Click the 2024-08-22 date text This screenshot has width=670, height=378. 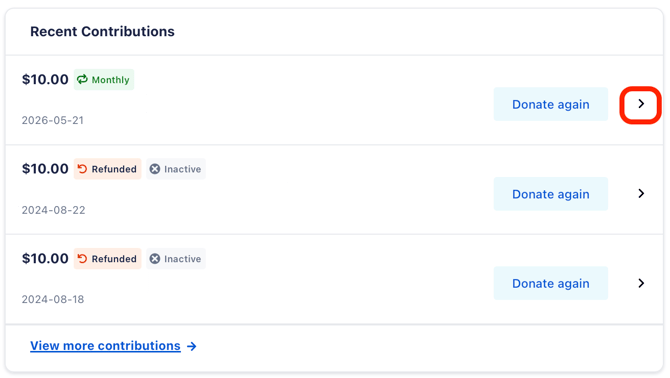[x=53, y=210]
